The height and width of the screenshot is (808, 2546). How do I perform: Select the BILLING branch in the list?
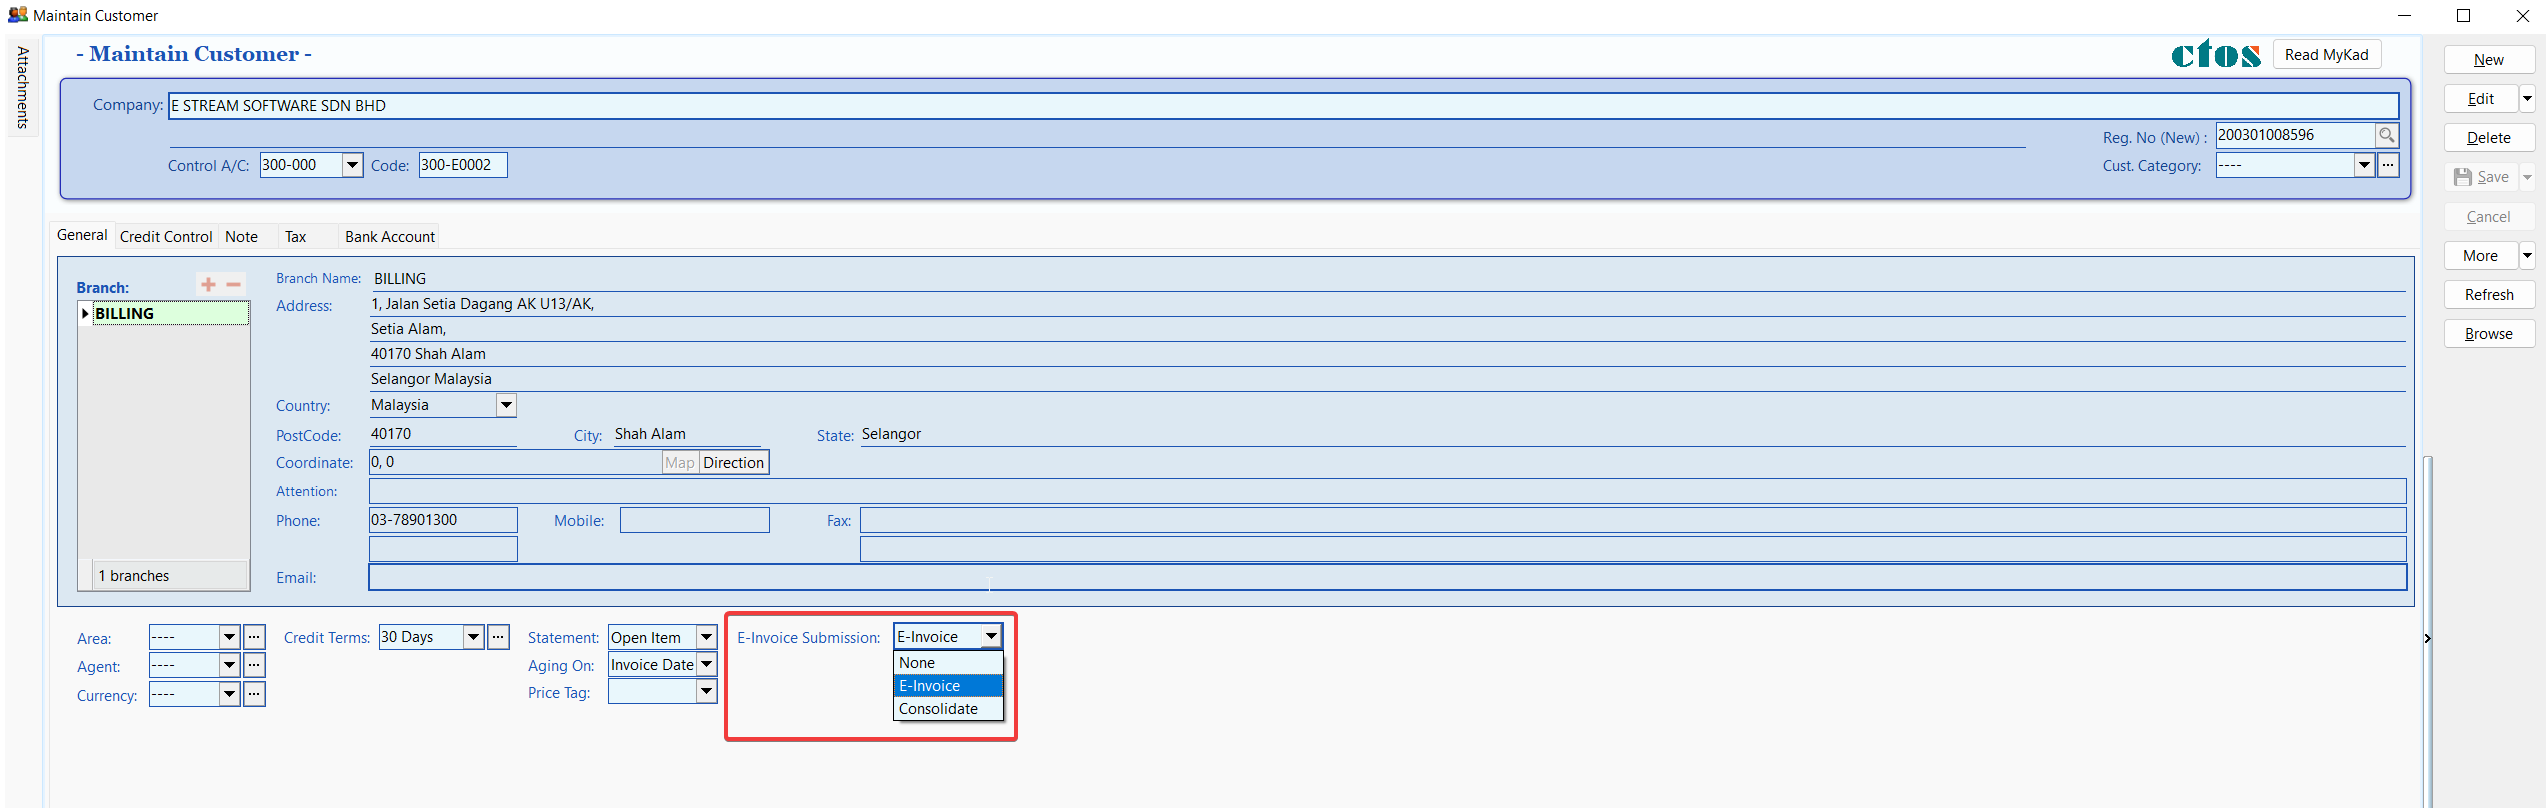pos(125,314)
